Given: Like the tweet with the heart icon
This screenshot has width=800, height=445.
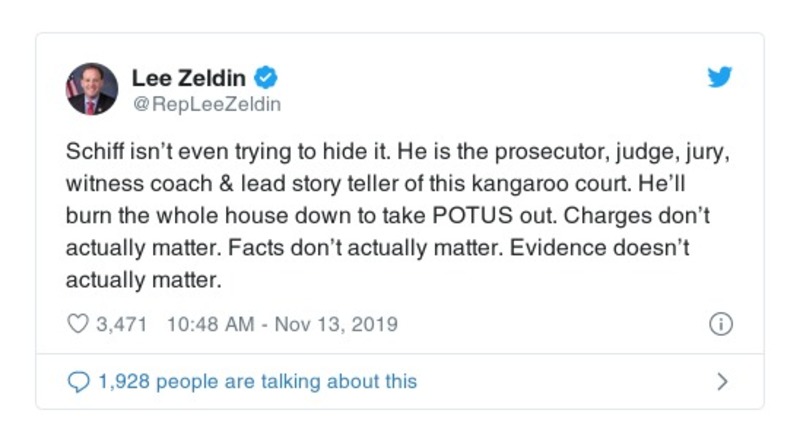Looking at the screenshot, I should tap(77, 324).
